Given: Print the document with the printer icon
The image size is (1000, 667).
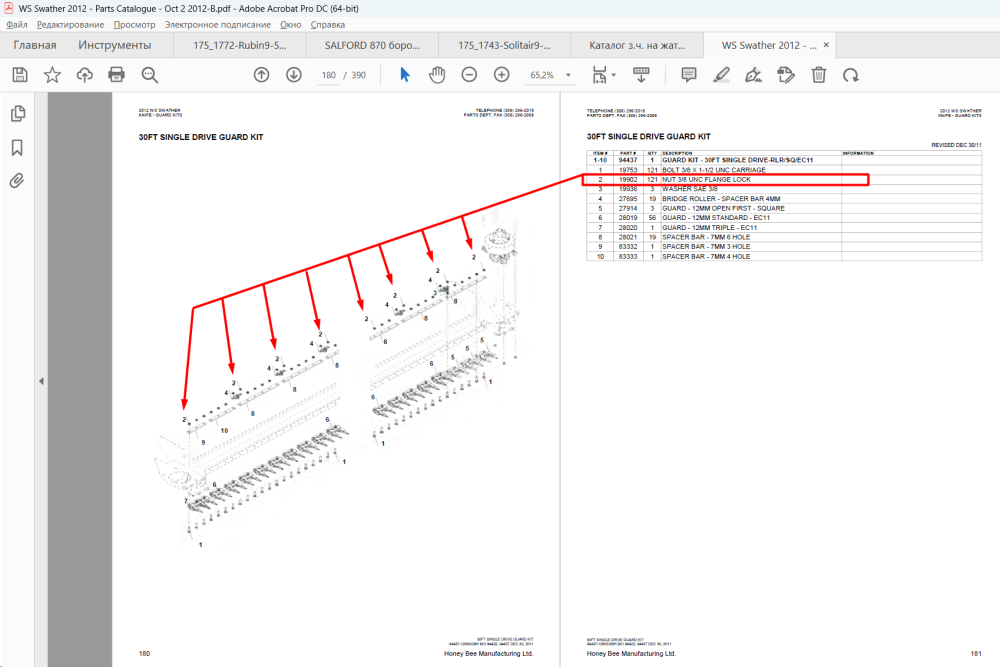Looking at the screenshot, I should tap(117, 75).
